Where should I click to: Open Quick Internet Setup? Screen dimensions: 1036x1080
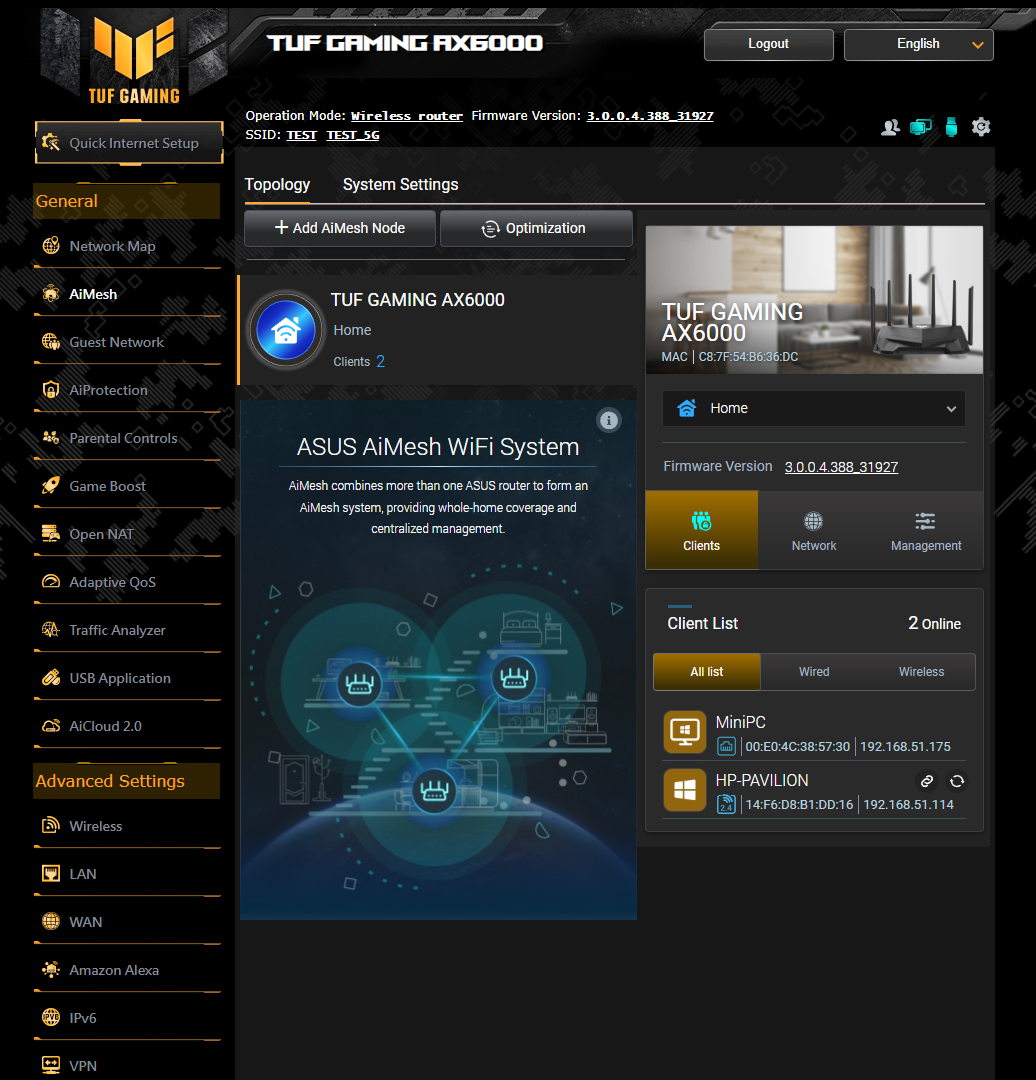click(x=129, y=143)
